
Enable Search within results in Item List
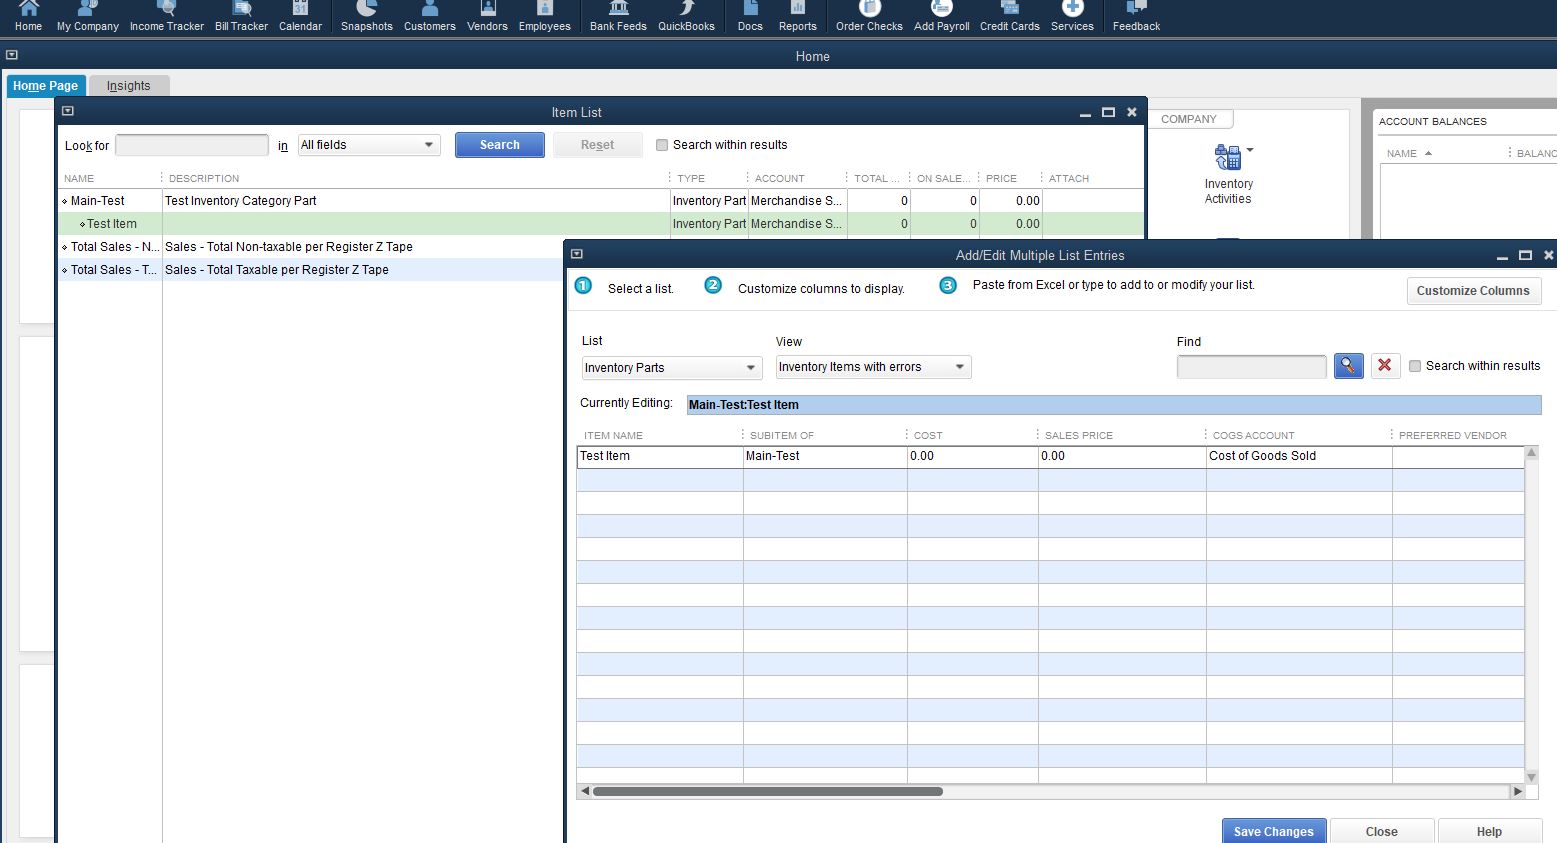[662, 144]
